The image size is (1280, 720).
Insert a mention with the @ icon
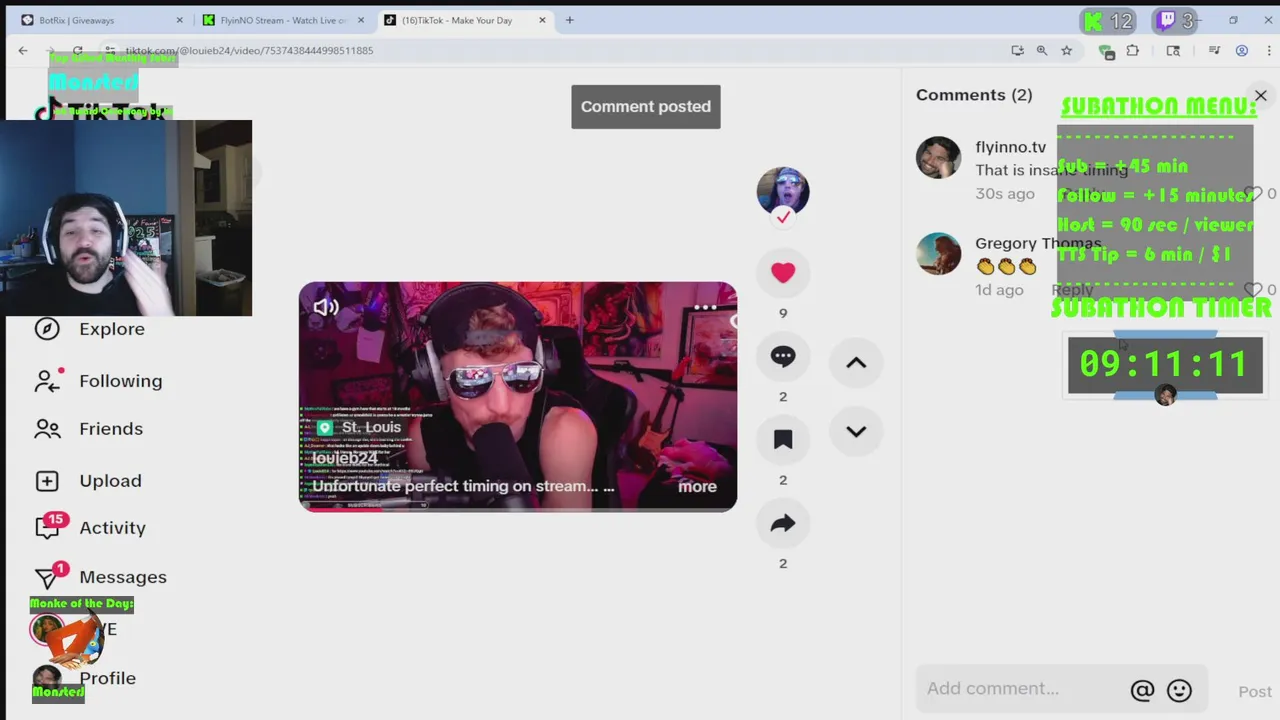1142,690
